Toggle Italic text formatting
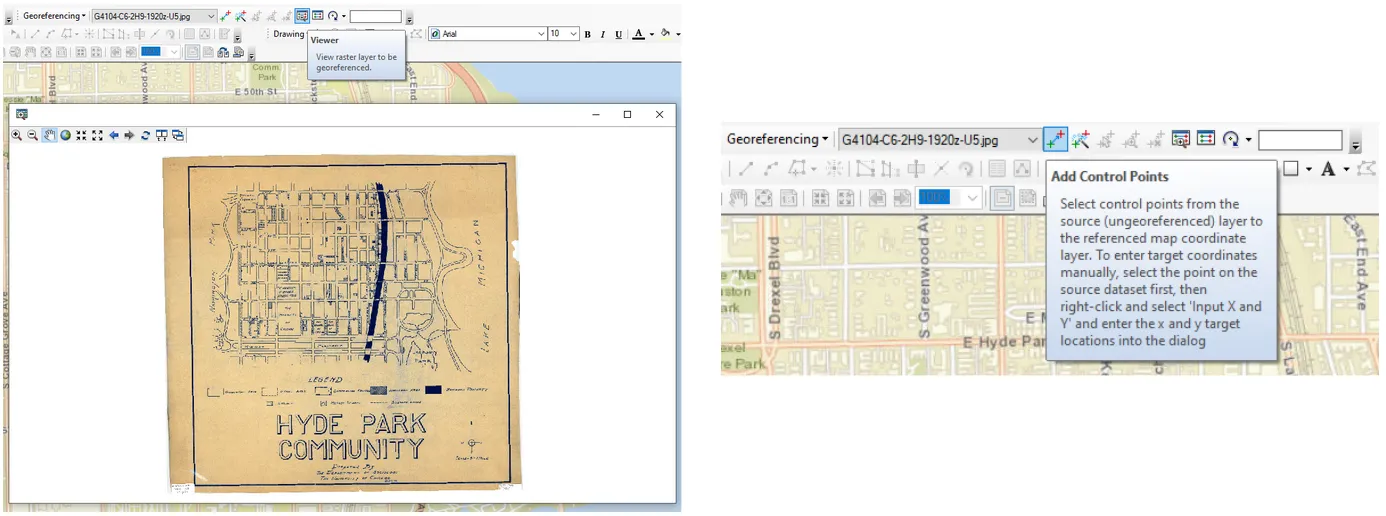Image resolution: width=1386 pixels, height=516 pixels. (x=603, y=34)
